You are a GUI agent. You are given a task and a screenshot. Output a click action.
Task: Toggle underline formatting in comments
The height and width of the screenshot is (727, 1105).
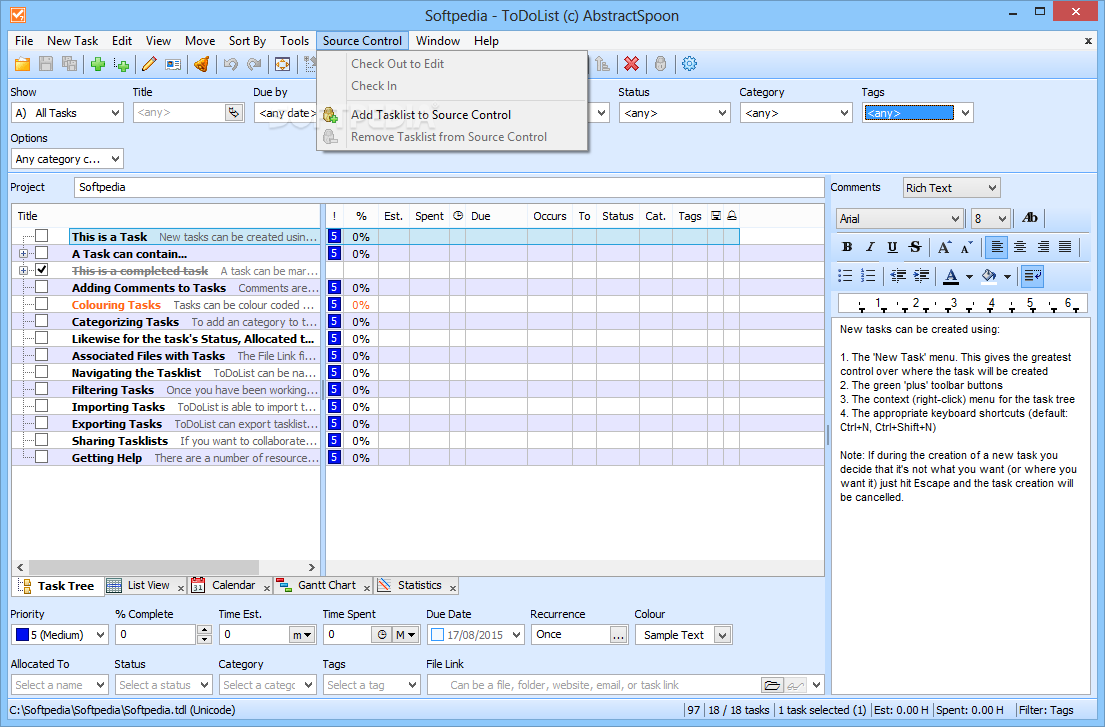[892, 247]
